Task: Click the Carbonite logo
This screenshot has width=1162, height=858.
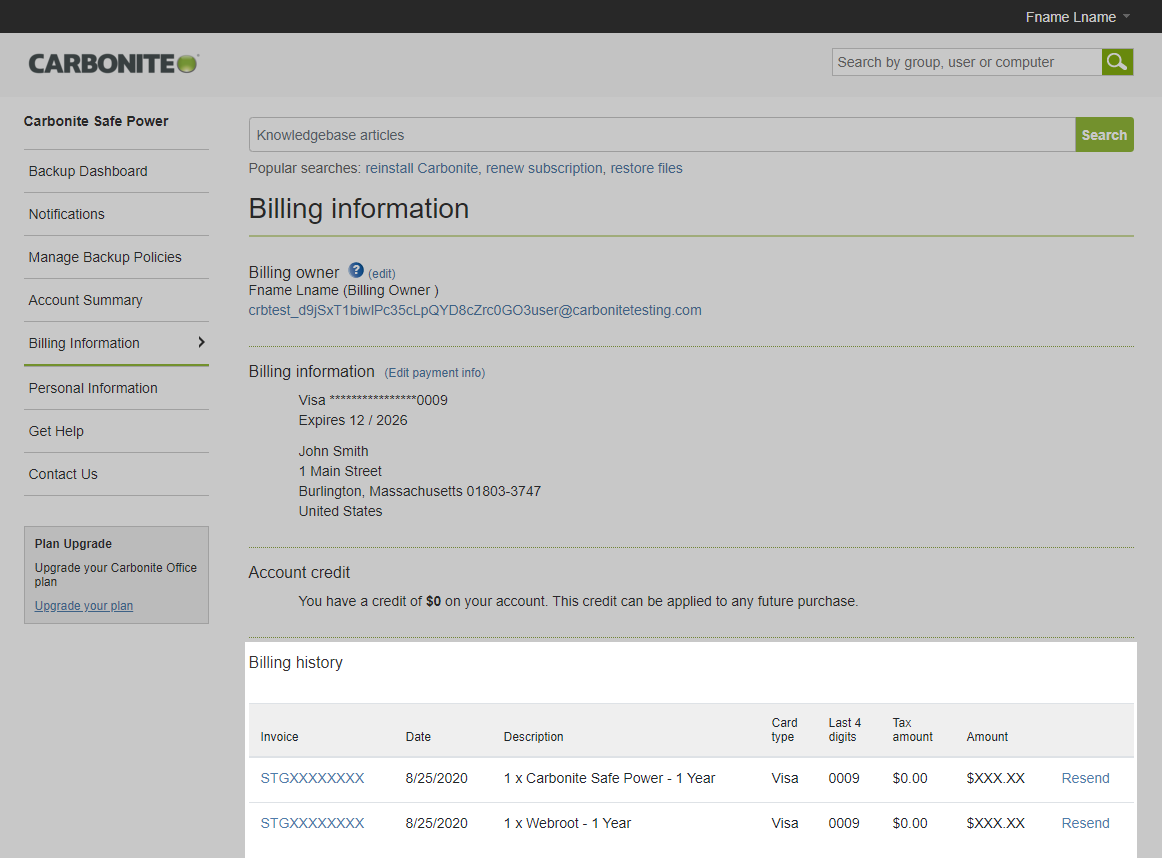Action: pos(112,62)
